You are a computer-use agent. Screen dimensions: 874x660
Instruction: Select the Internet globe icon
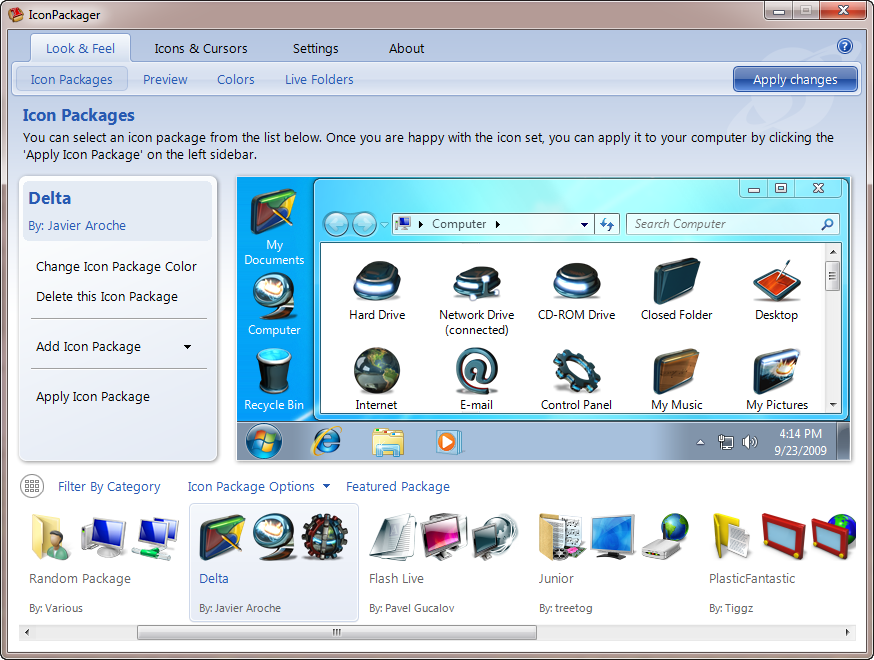pos(377,371)
